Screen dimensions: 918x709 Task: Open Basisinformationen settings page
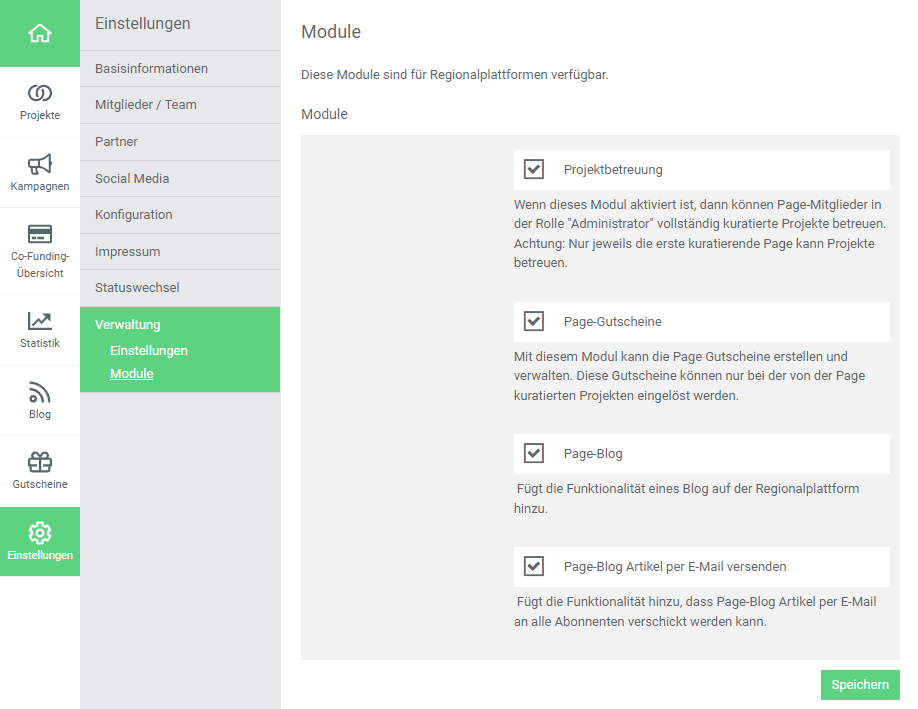pyautogui.click(x=151, y=69)
